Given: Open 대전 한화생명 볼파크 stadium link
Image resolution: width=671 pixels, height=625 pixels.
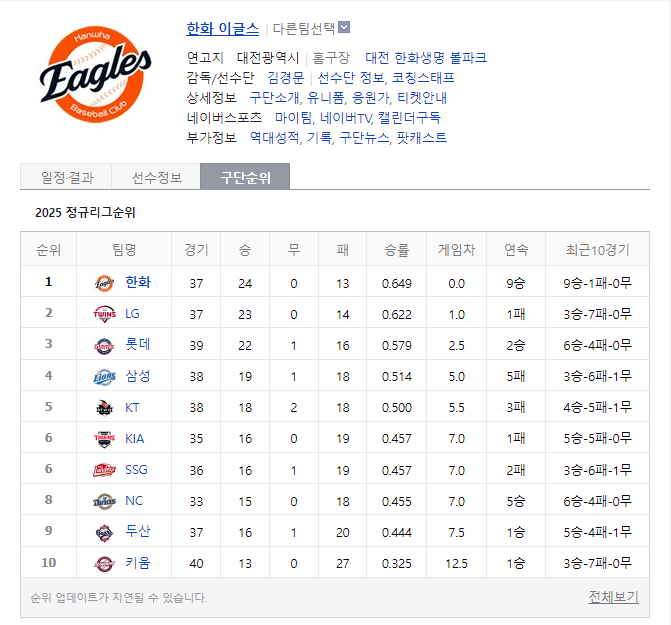Looking at the screenshot, I should [426, 57].
